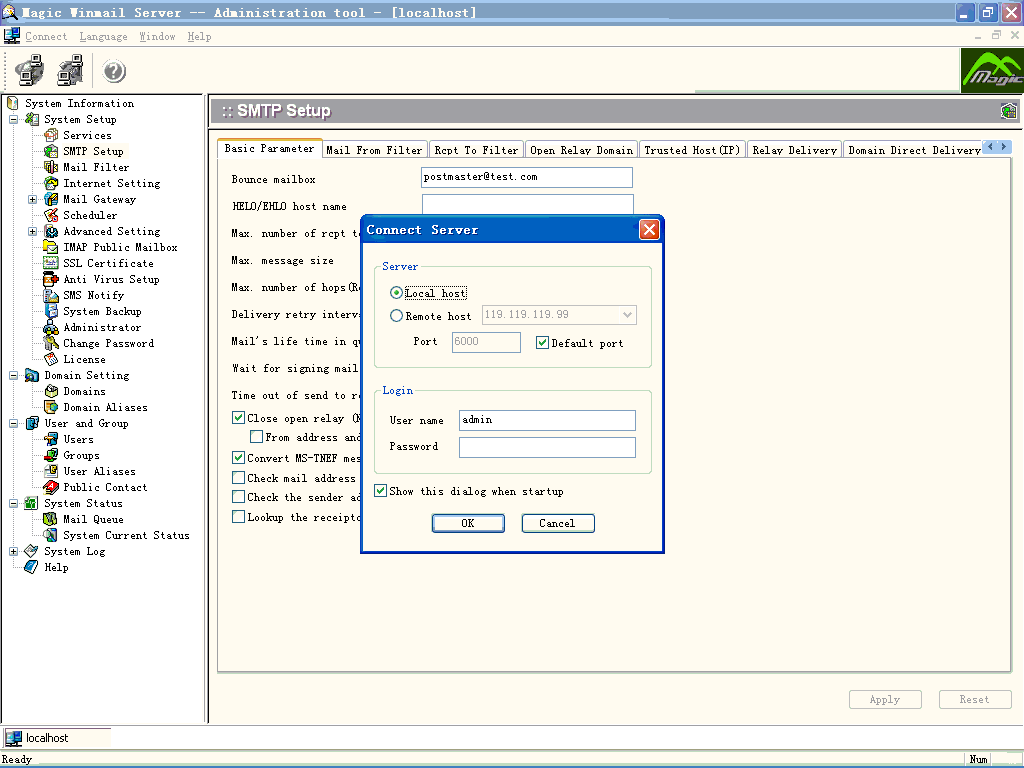Select System Current Status tree item
The width and height of the screenshot is (1024, 768).
pos(126,536)
